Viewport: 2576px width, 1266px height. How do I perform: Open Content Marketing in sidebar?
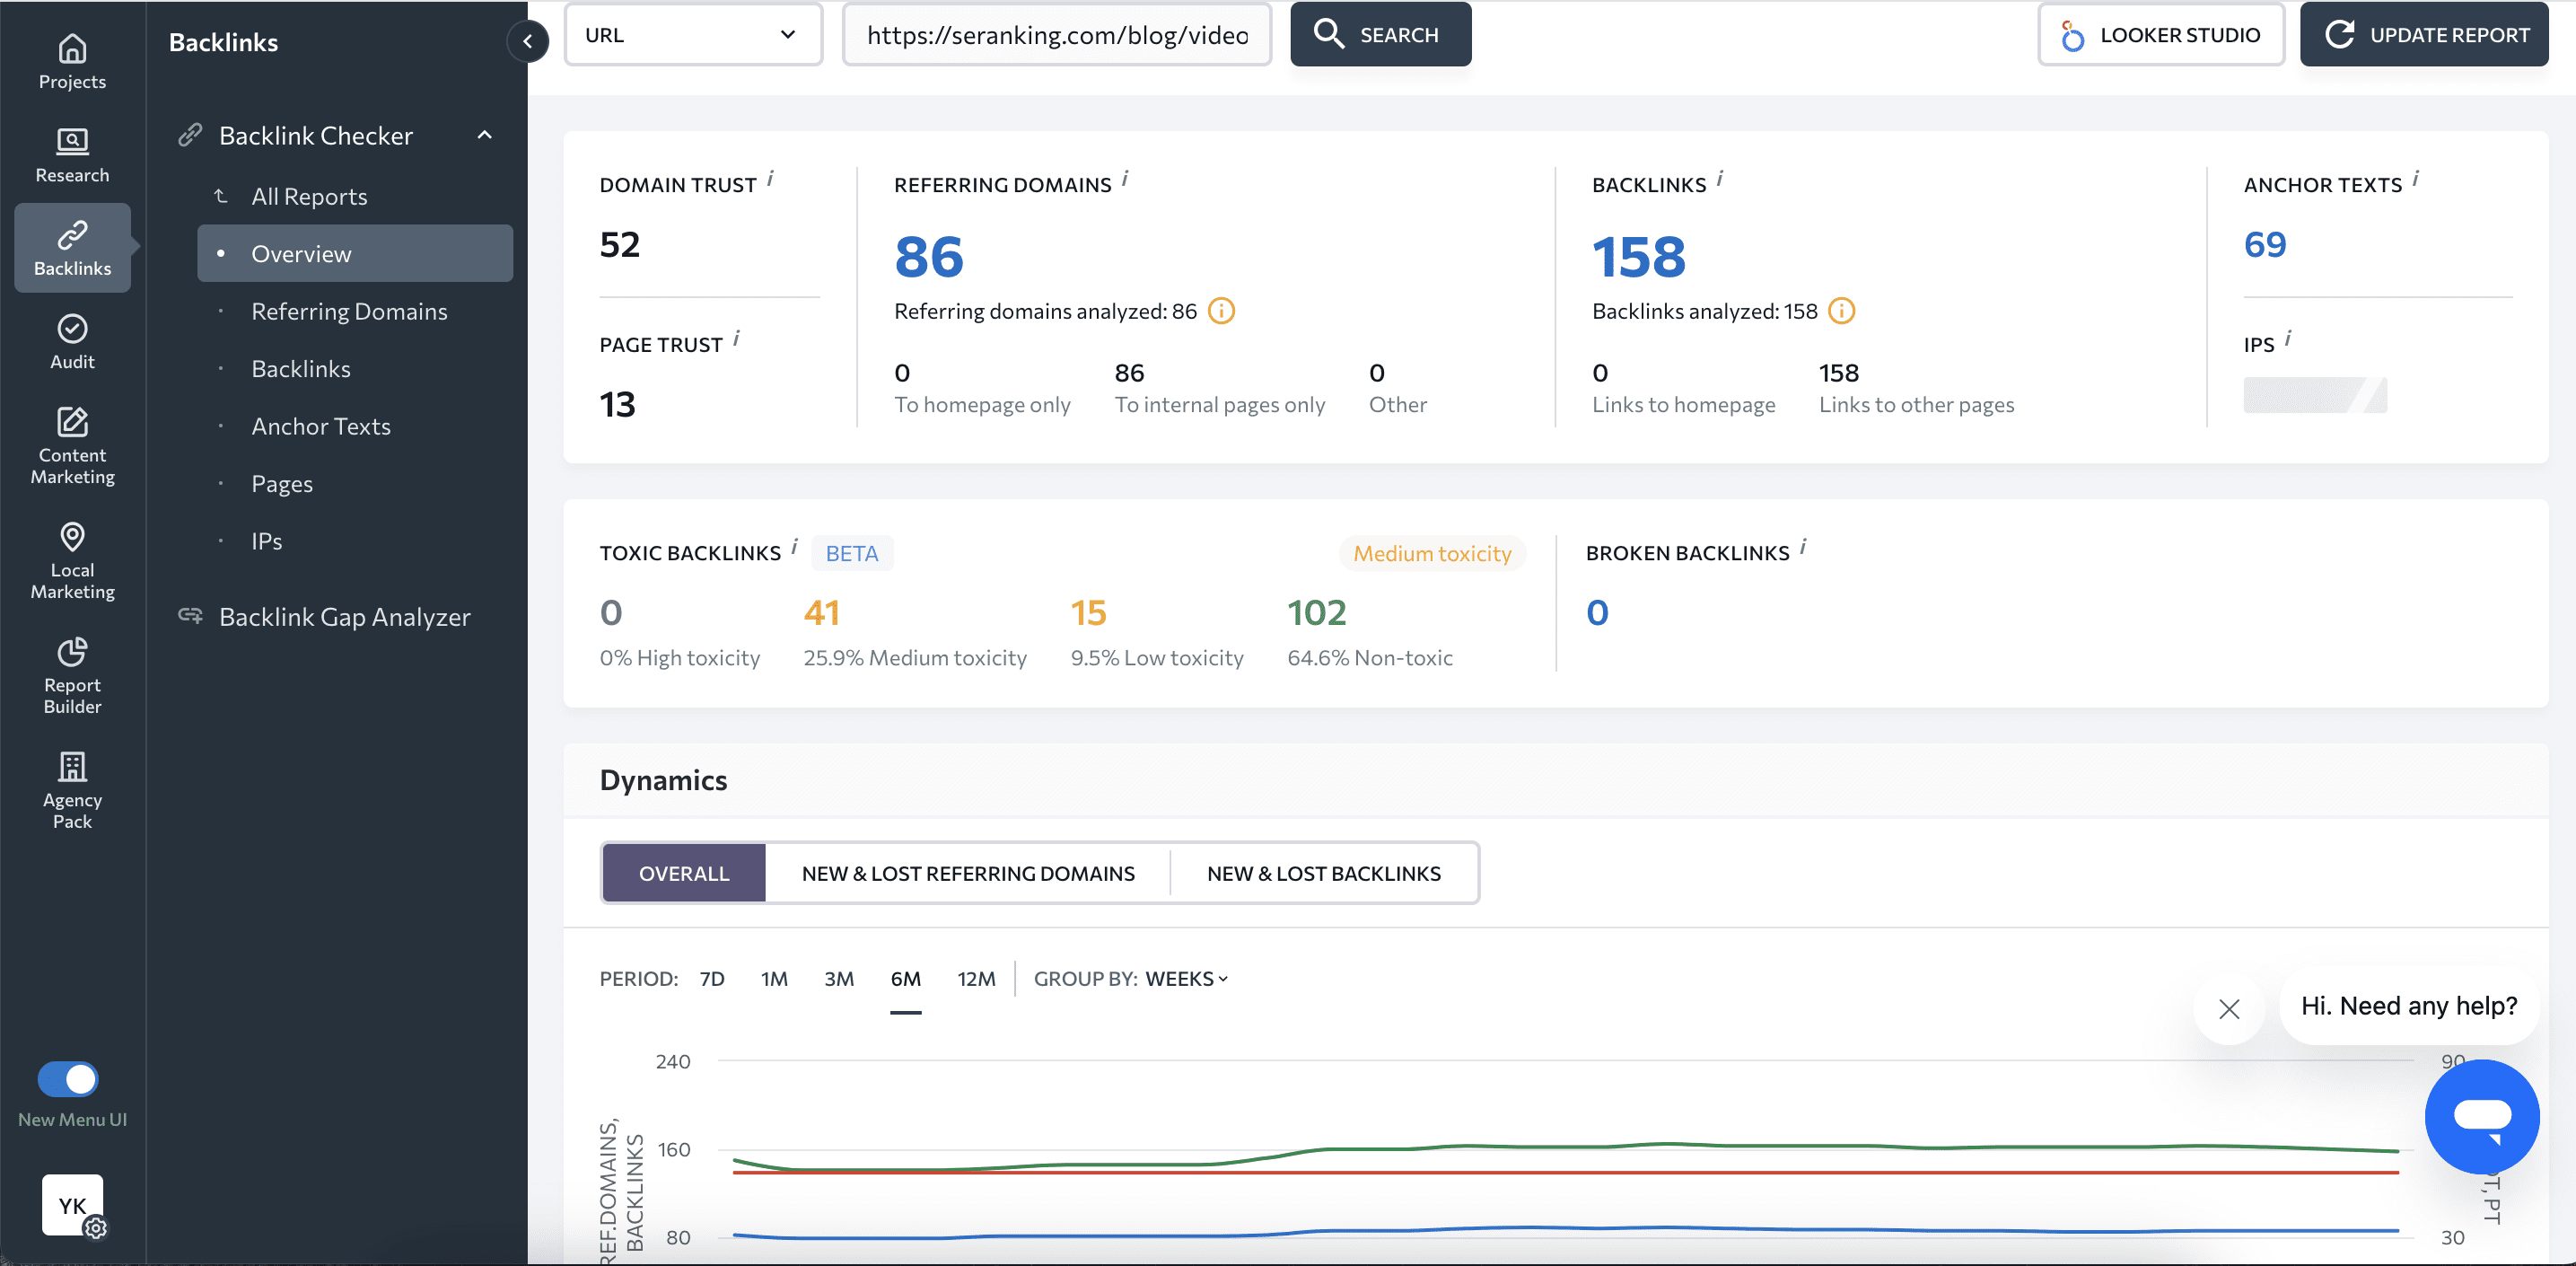pyautogui.click(x=72, y=446)
